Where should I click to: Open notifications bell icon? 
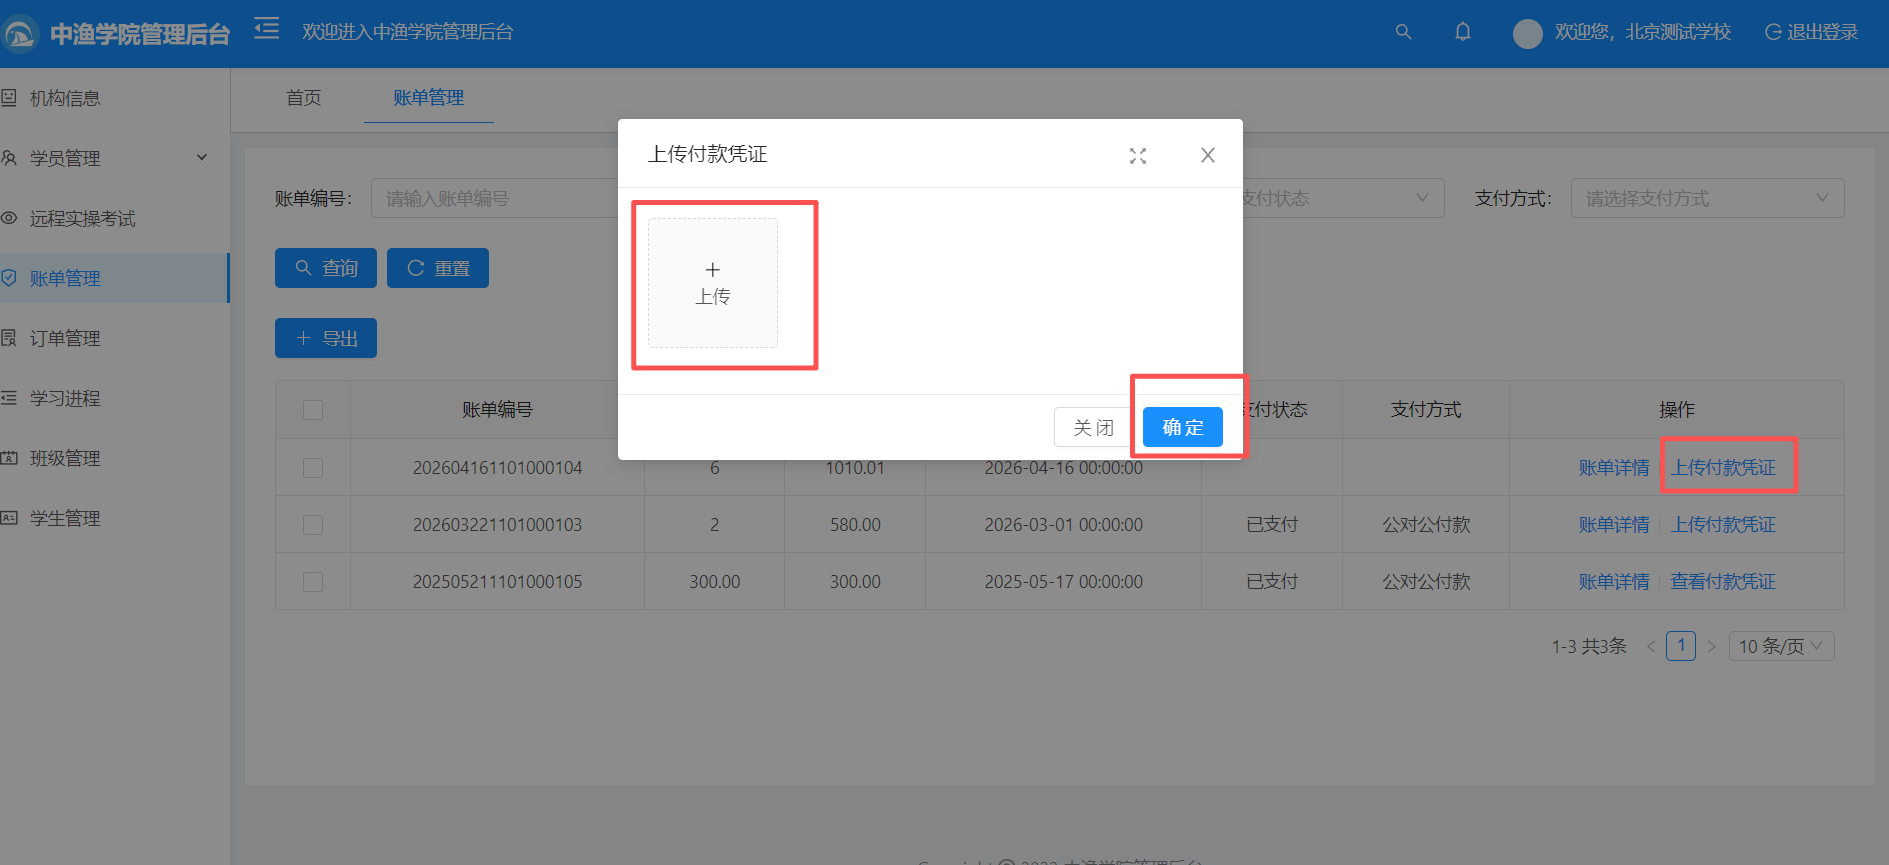1463,32
